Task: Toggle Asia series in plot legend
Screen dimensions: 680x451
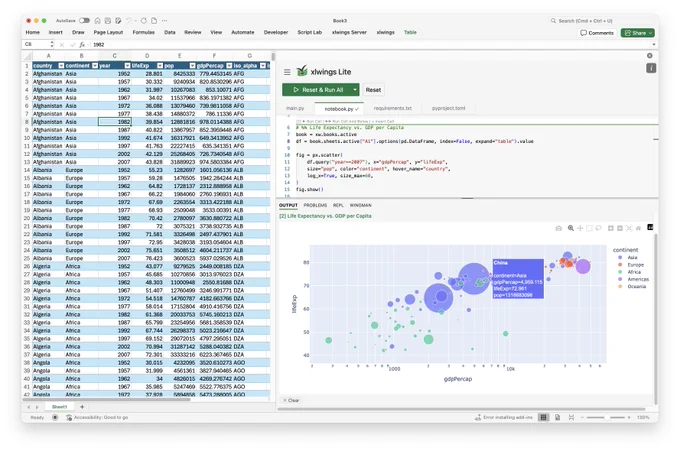Action: pyautogui.click(x=628, y=258)
